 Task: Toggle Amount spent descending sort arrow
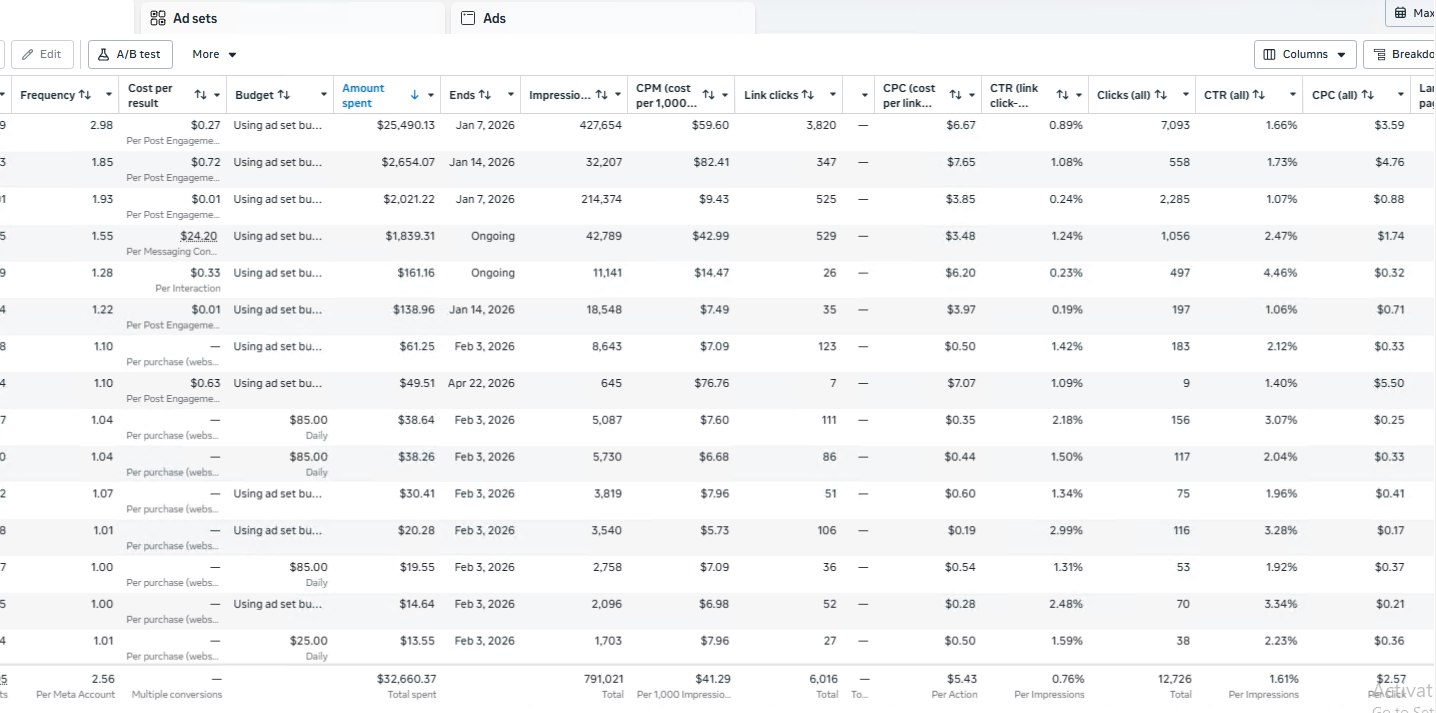[414, 95]
